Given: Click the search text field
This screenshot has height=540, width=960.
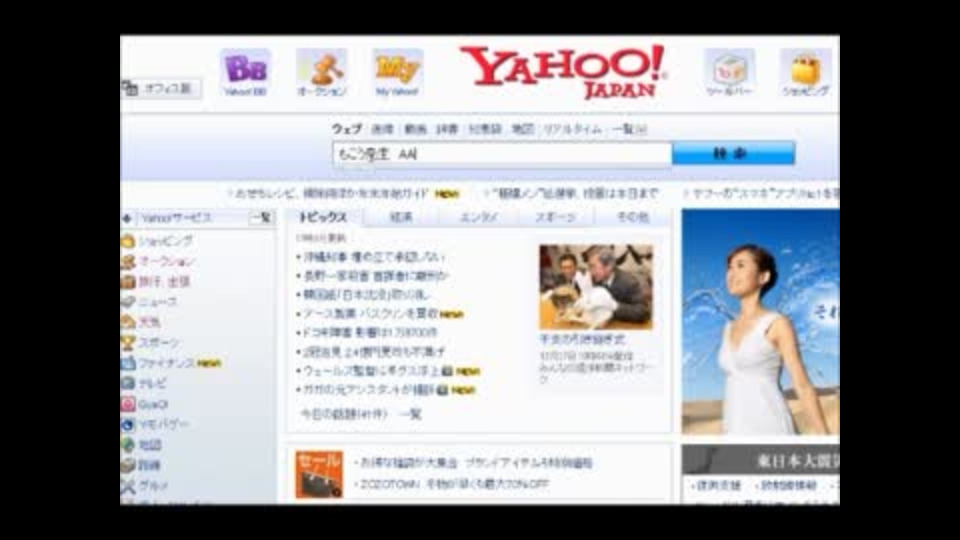Looking at the screenshot, I should (502, 154).
